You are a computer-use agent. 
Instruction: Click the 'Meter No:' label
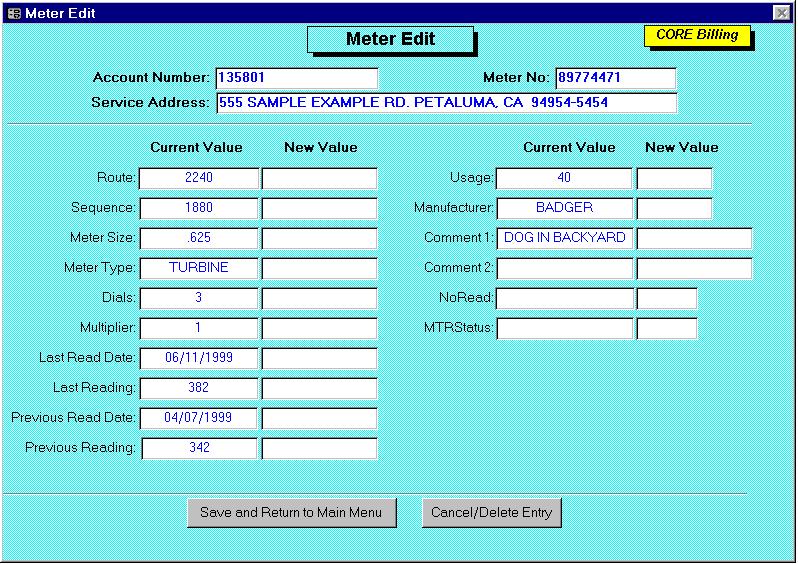516,78
